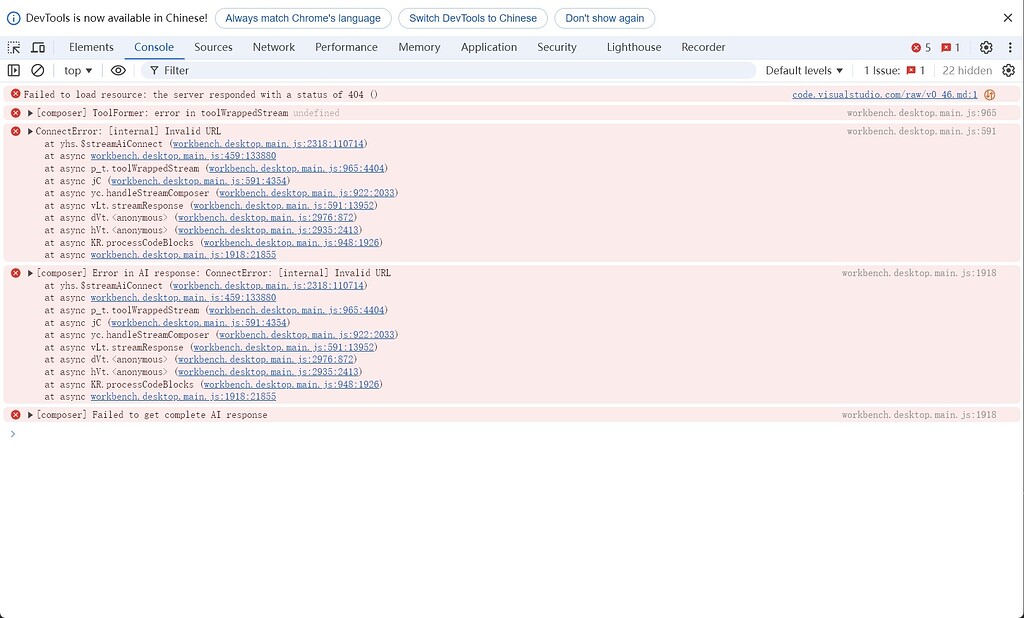Show the 22 hidden messages

click(967, 70)
